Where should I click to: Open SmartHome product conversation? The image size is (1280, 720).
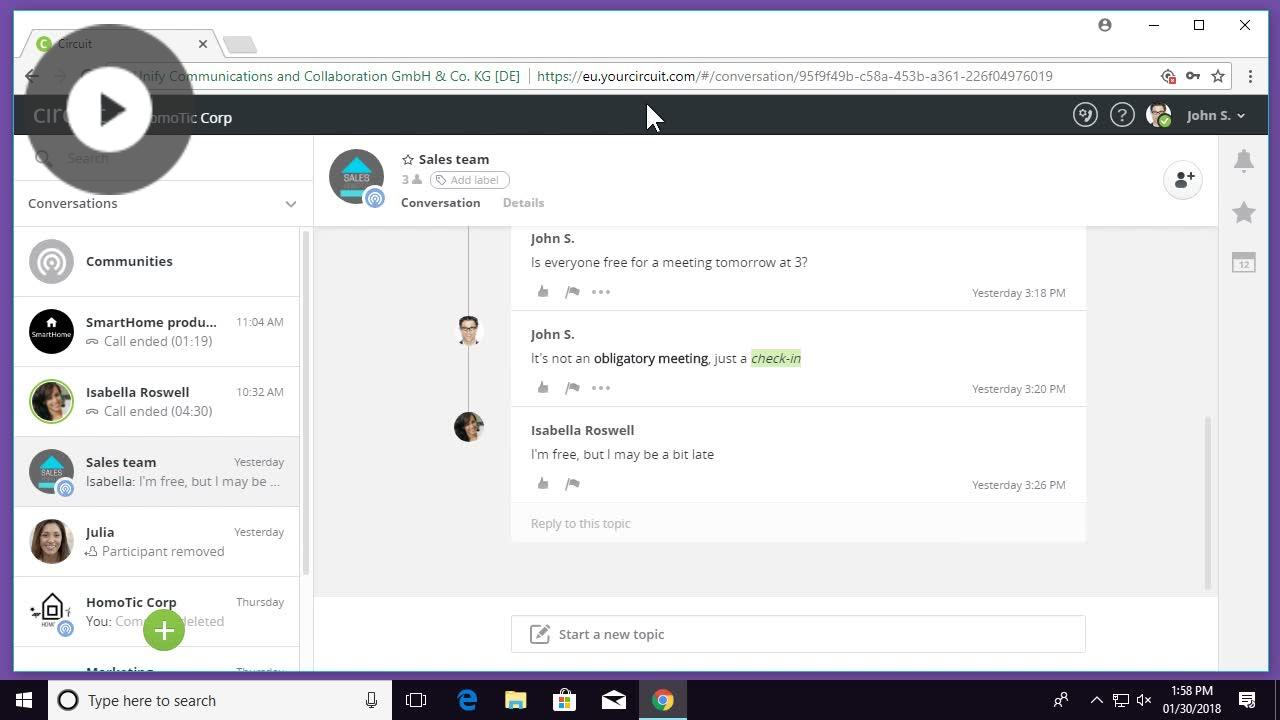[x=156, y=331]
